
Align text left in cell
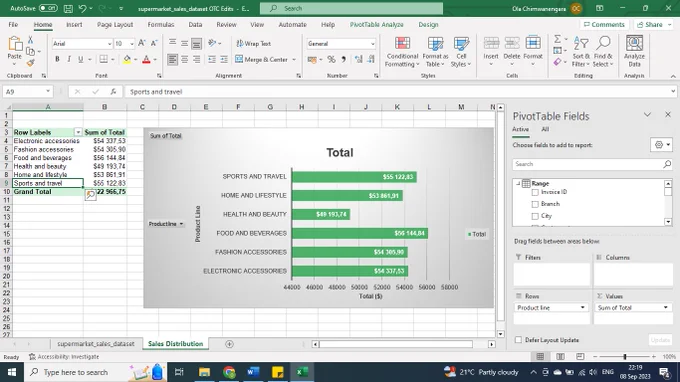point(173,59)
